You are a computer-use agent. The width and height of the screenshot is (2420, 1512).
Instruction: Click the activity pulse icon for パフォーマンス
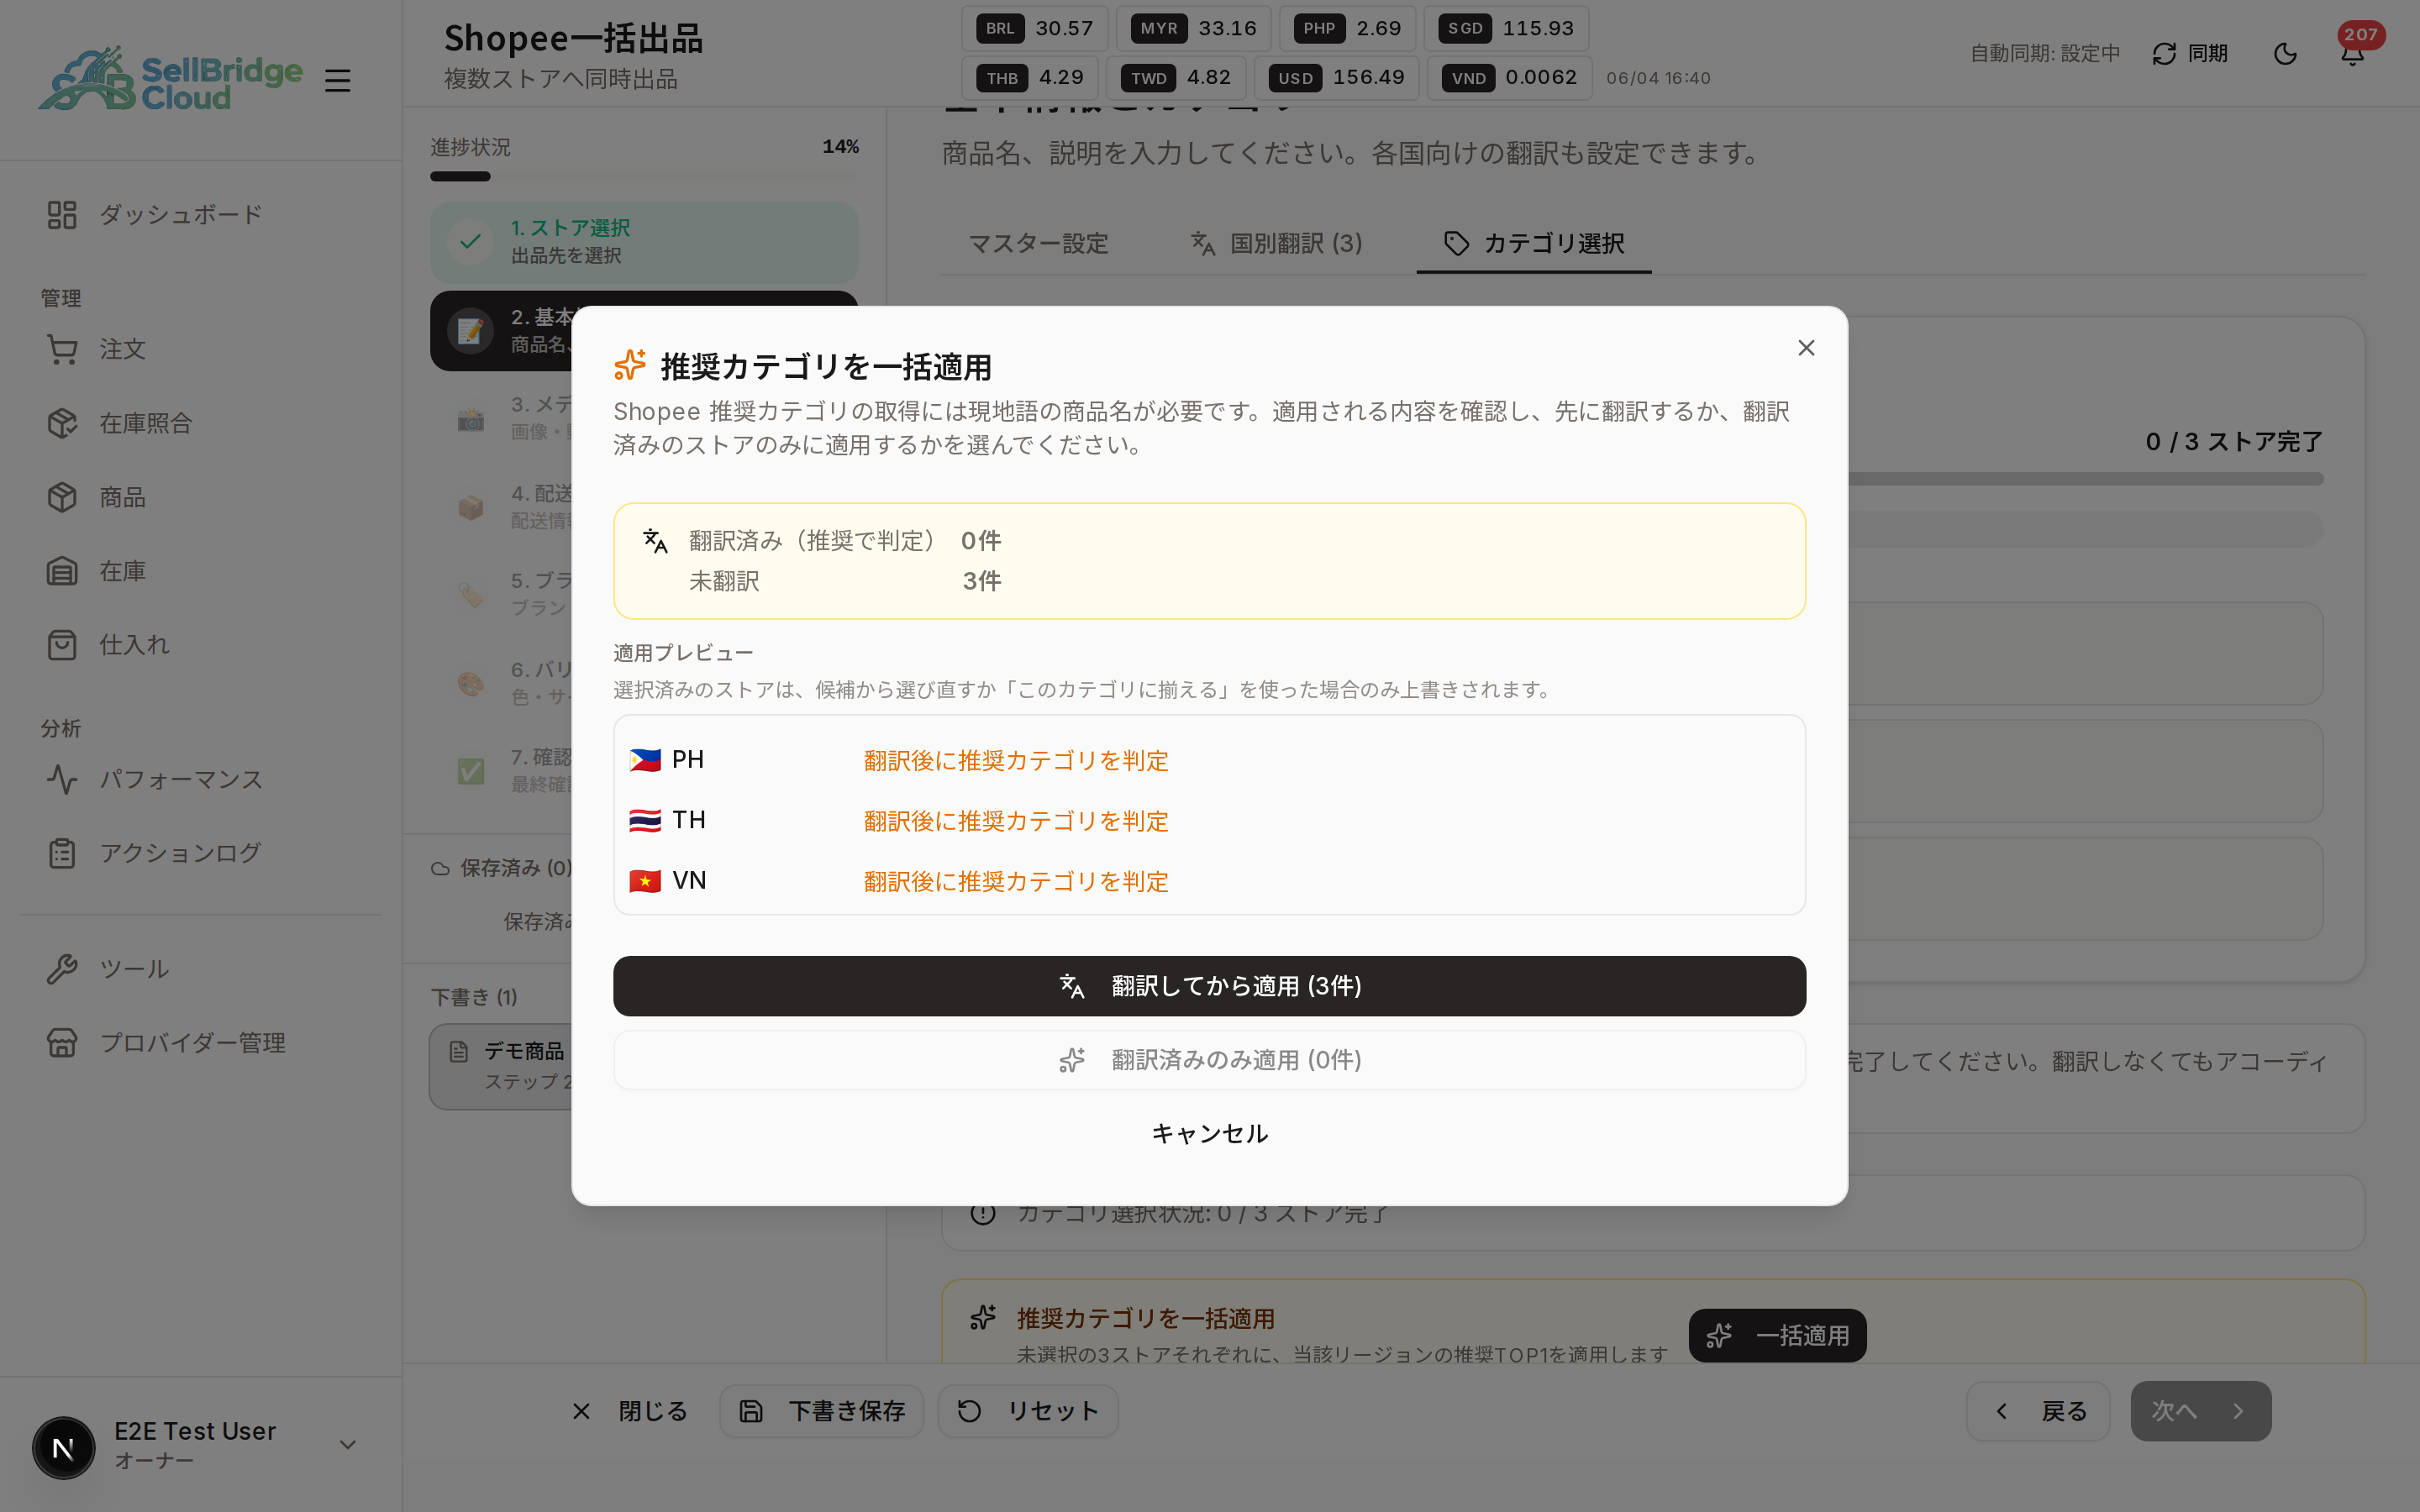62,779
